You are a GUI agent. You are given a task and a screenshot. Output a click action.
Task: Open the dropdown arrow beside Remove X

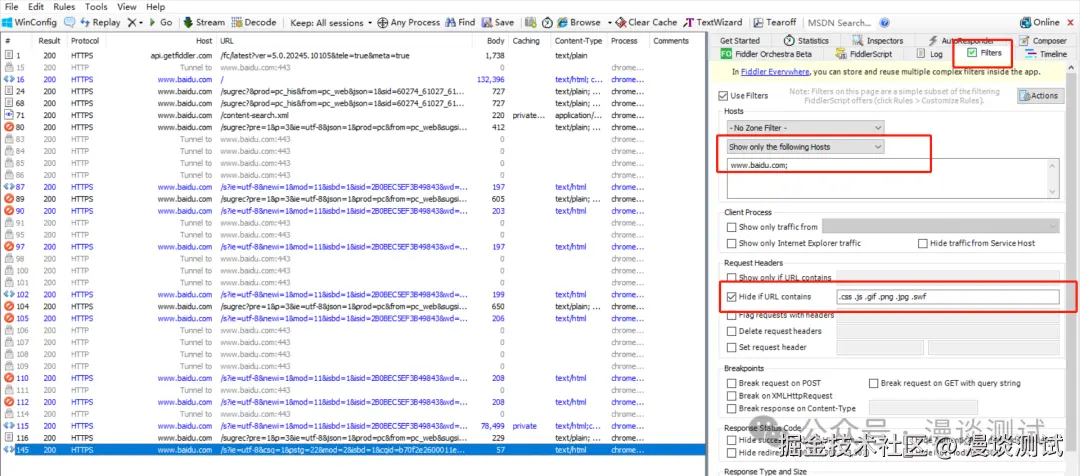click(x=141, y=23)
